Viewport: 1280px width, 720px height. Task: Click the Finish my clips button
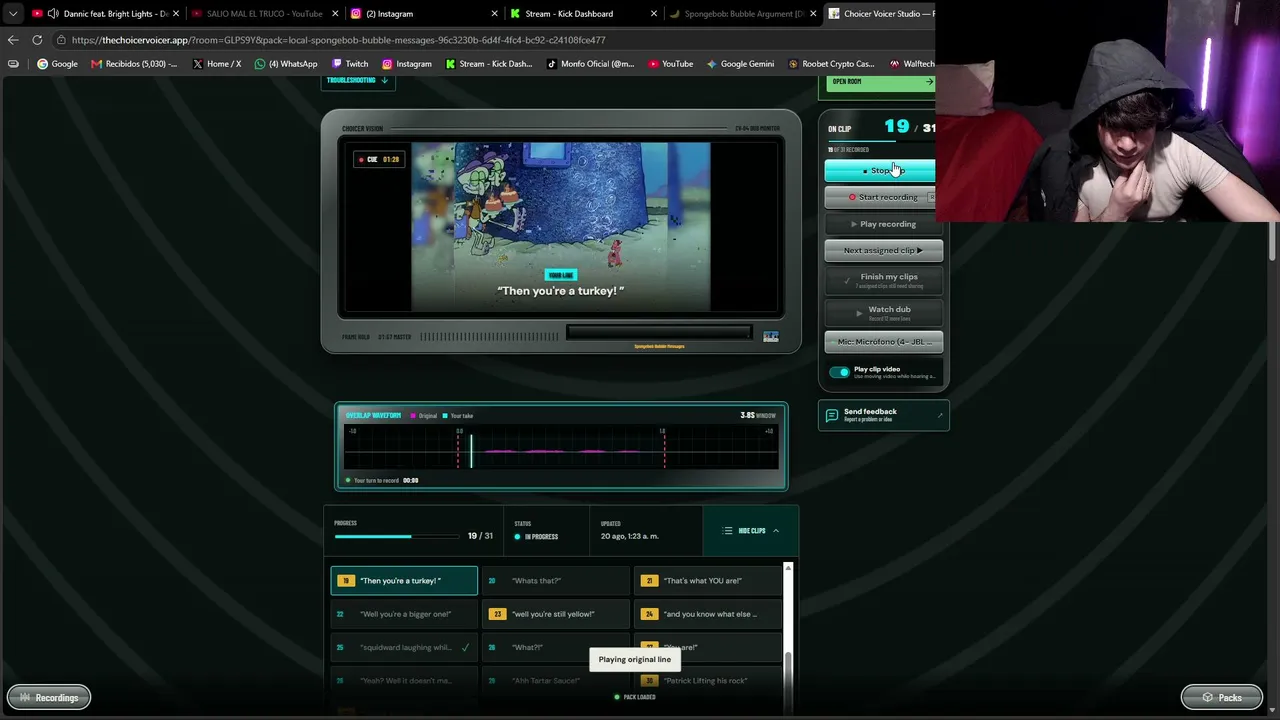tap(883, 281)
